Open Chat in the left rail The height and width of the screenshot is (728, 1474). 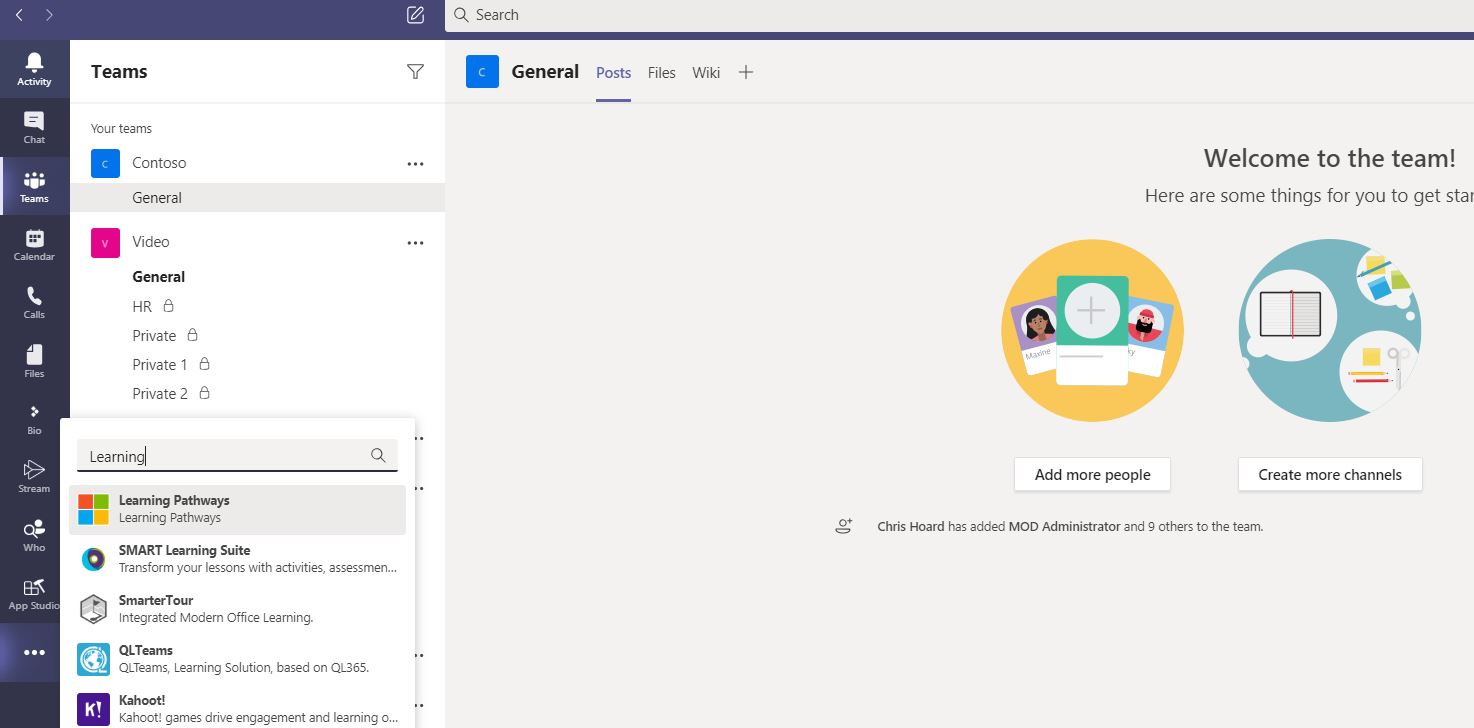(34, 128)
